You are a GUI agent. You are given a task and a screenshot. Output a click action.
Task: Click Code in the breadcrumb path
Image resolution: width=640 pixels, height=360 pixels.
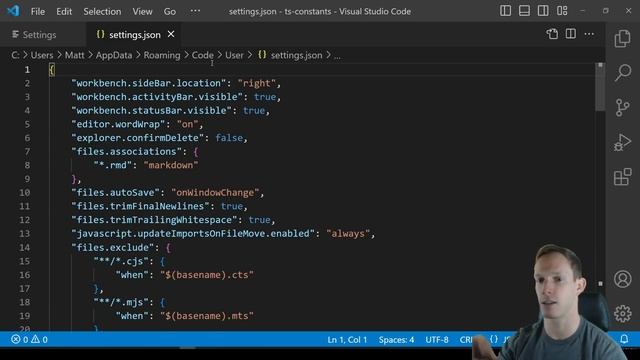click(202, 55)
